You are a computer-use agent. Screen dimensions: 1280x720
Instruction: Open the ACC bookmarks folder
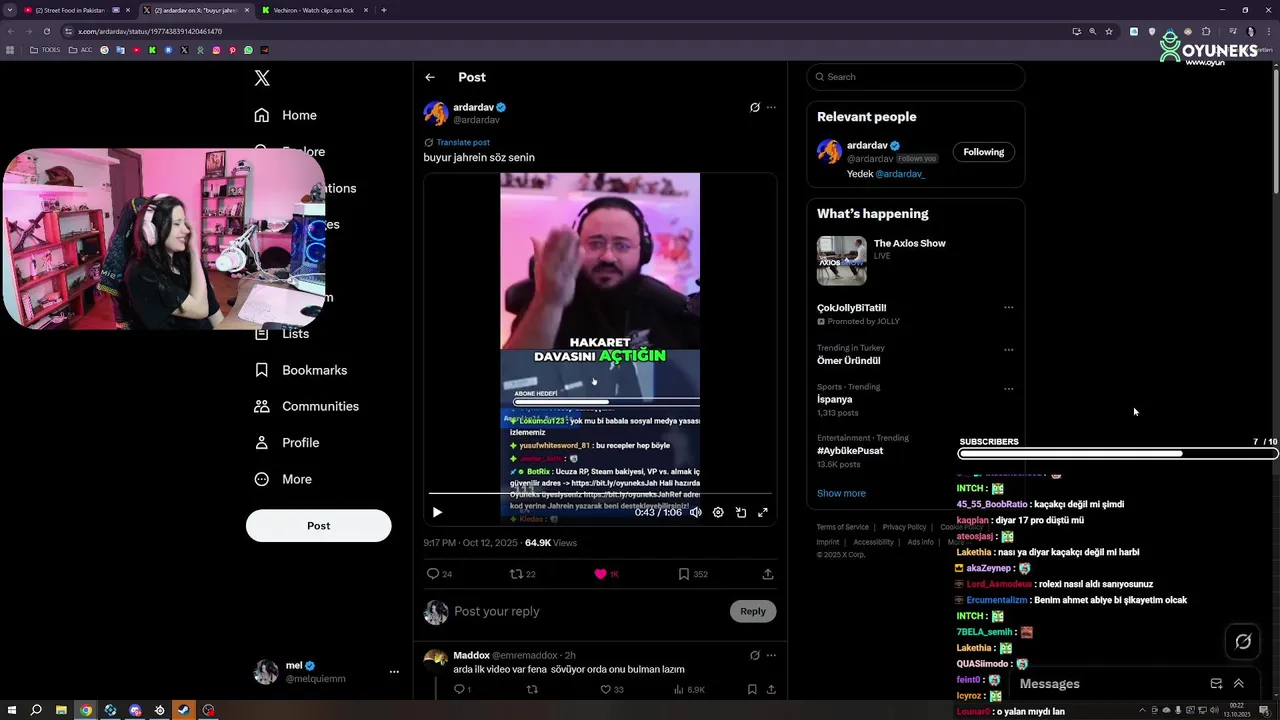point(81,50)
